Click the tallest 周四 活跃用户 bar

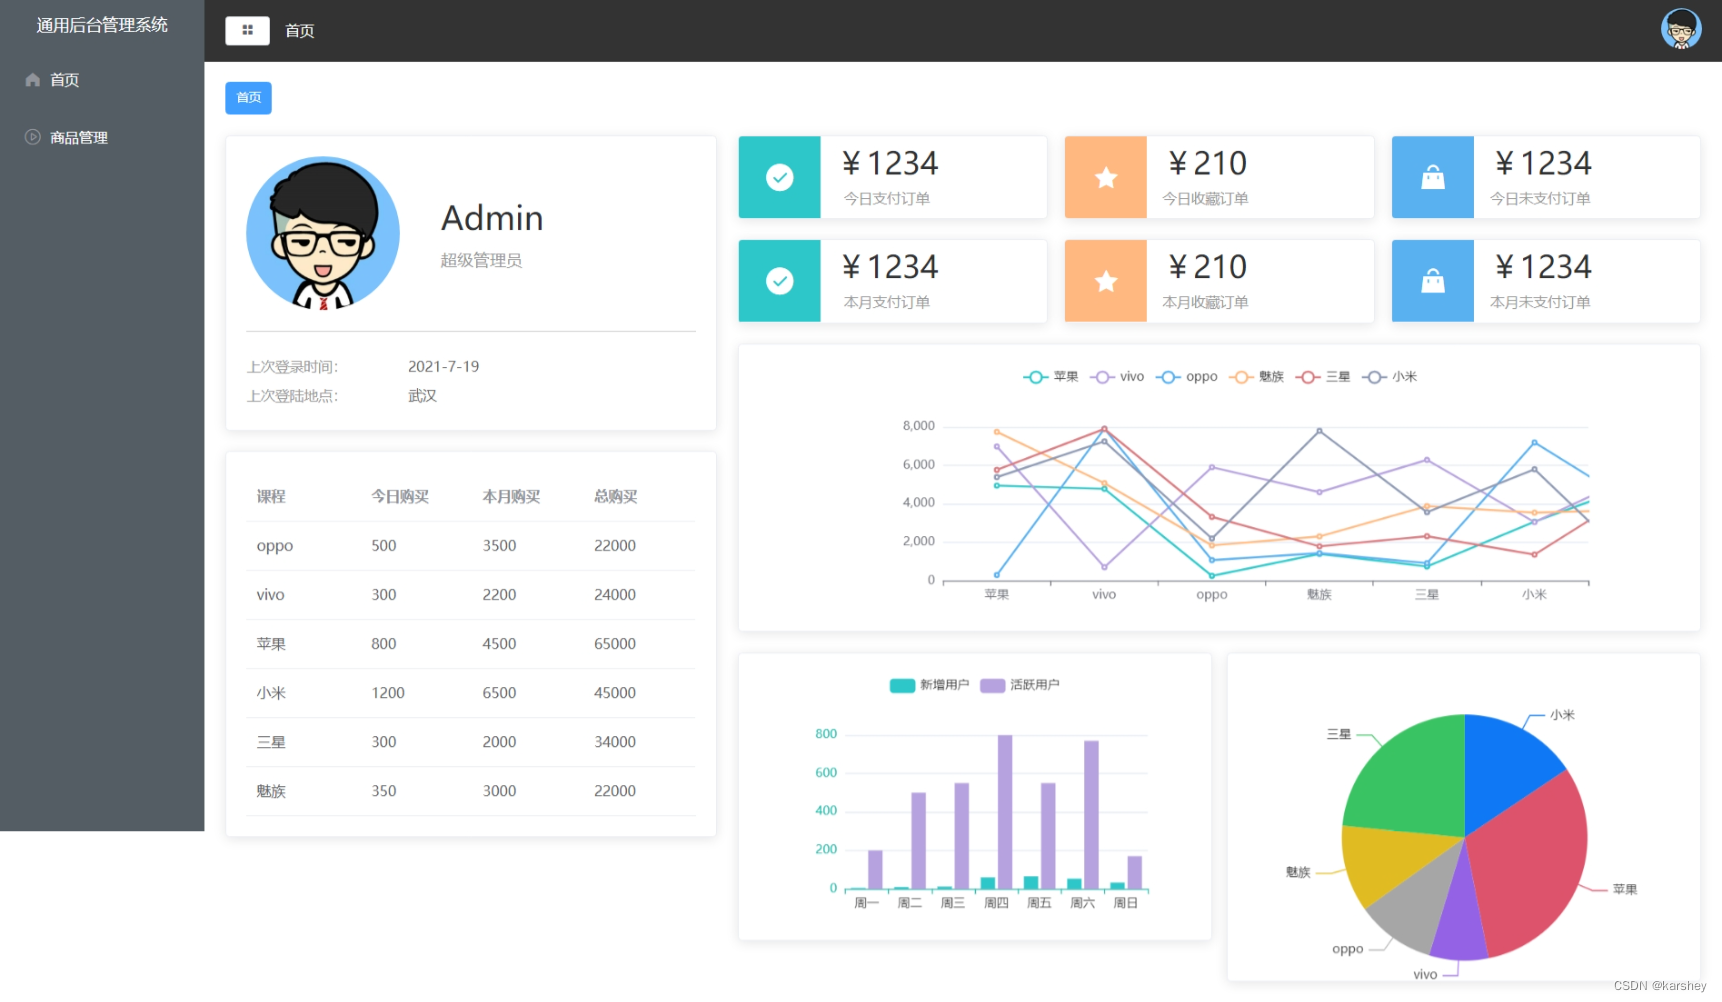(x=1005, y=812)
